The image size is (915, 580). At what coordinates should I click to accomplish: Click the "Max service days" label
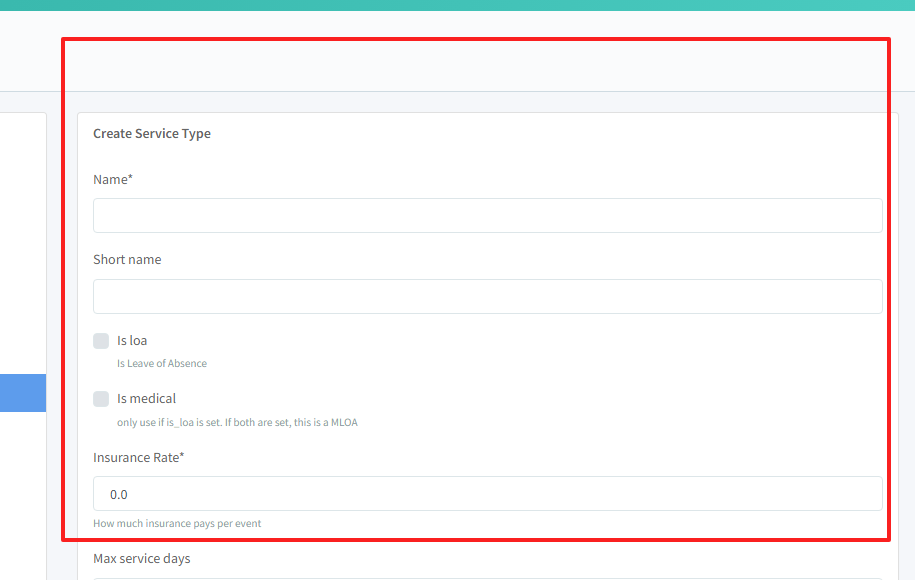[141, 558]
